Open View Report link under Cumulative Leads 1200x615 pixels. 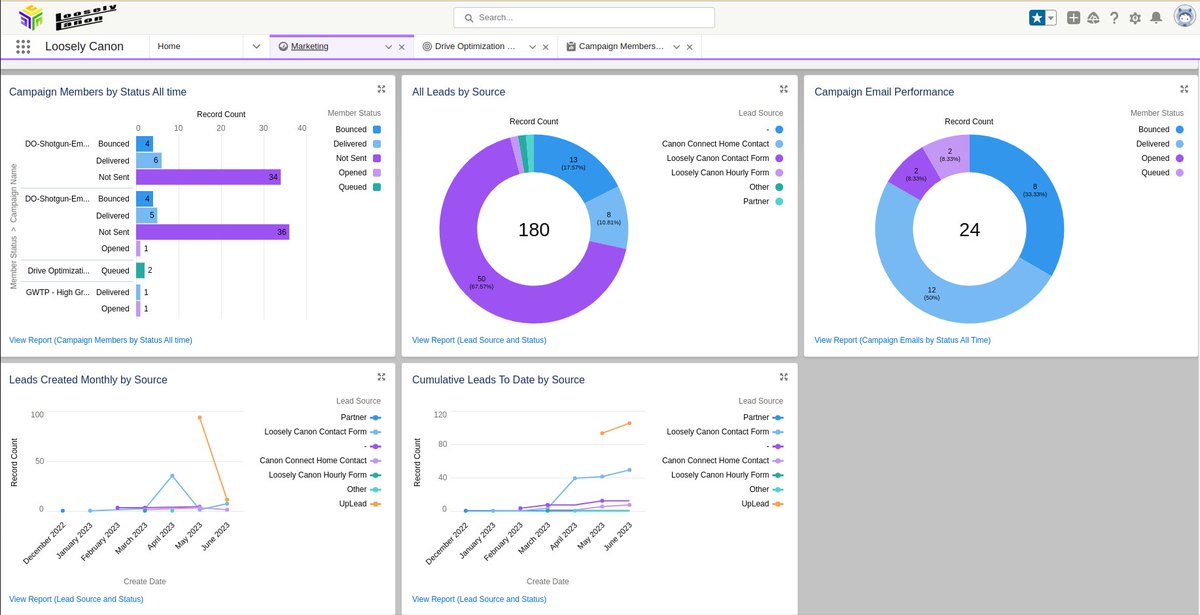479,599
